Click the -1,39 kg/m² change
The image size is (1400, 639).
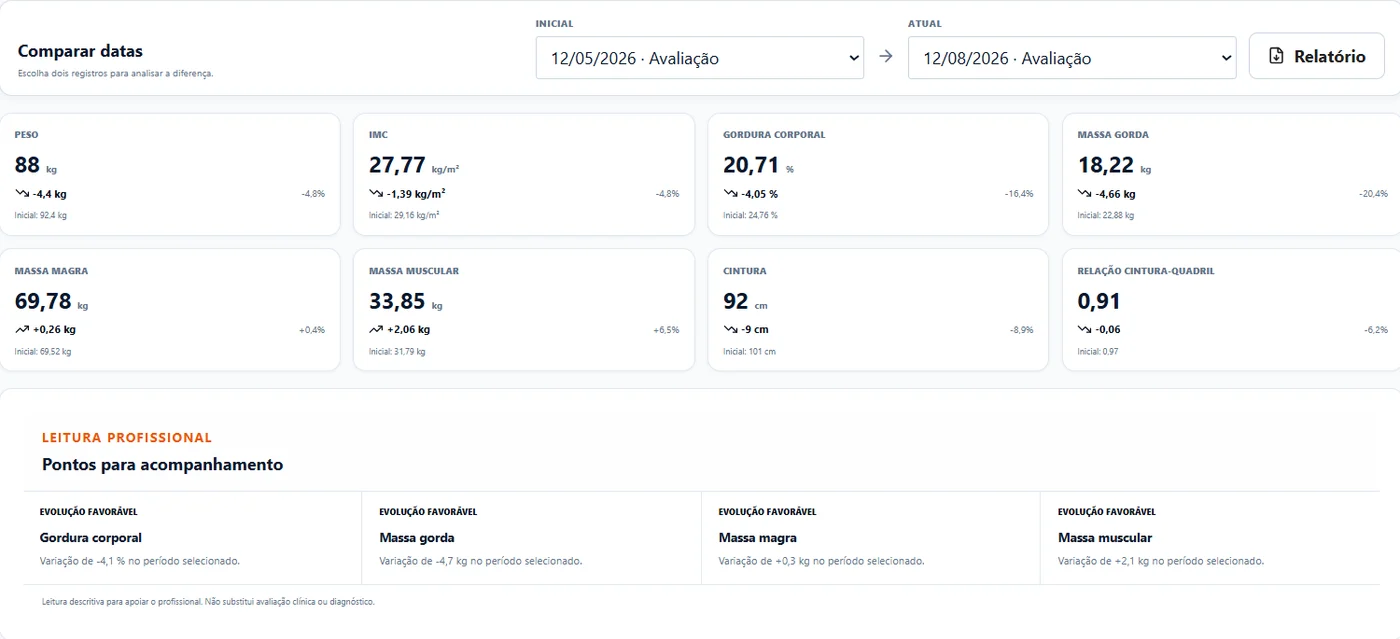tap(416, 194)
